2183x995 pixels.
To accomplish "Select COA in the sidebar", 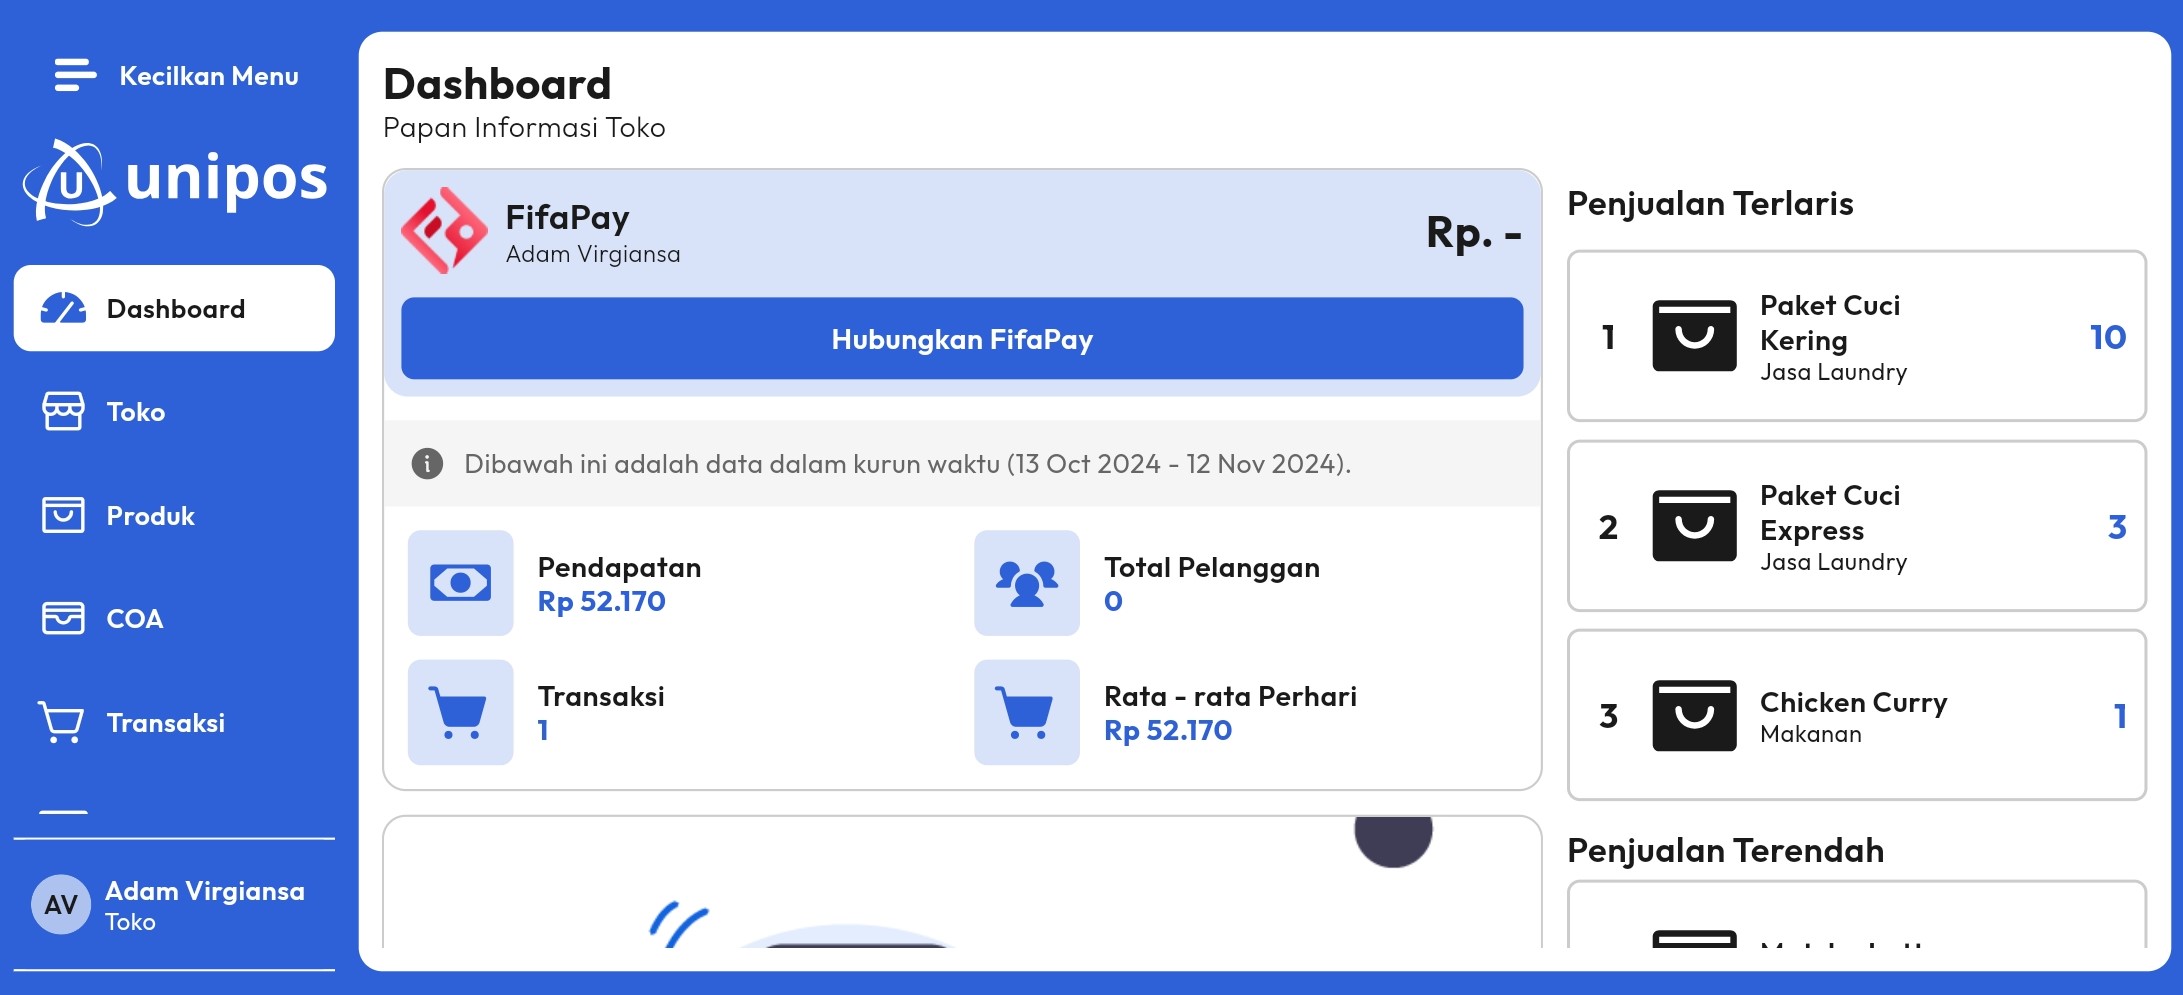I will pos(134,619).
